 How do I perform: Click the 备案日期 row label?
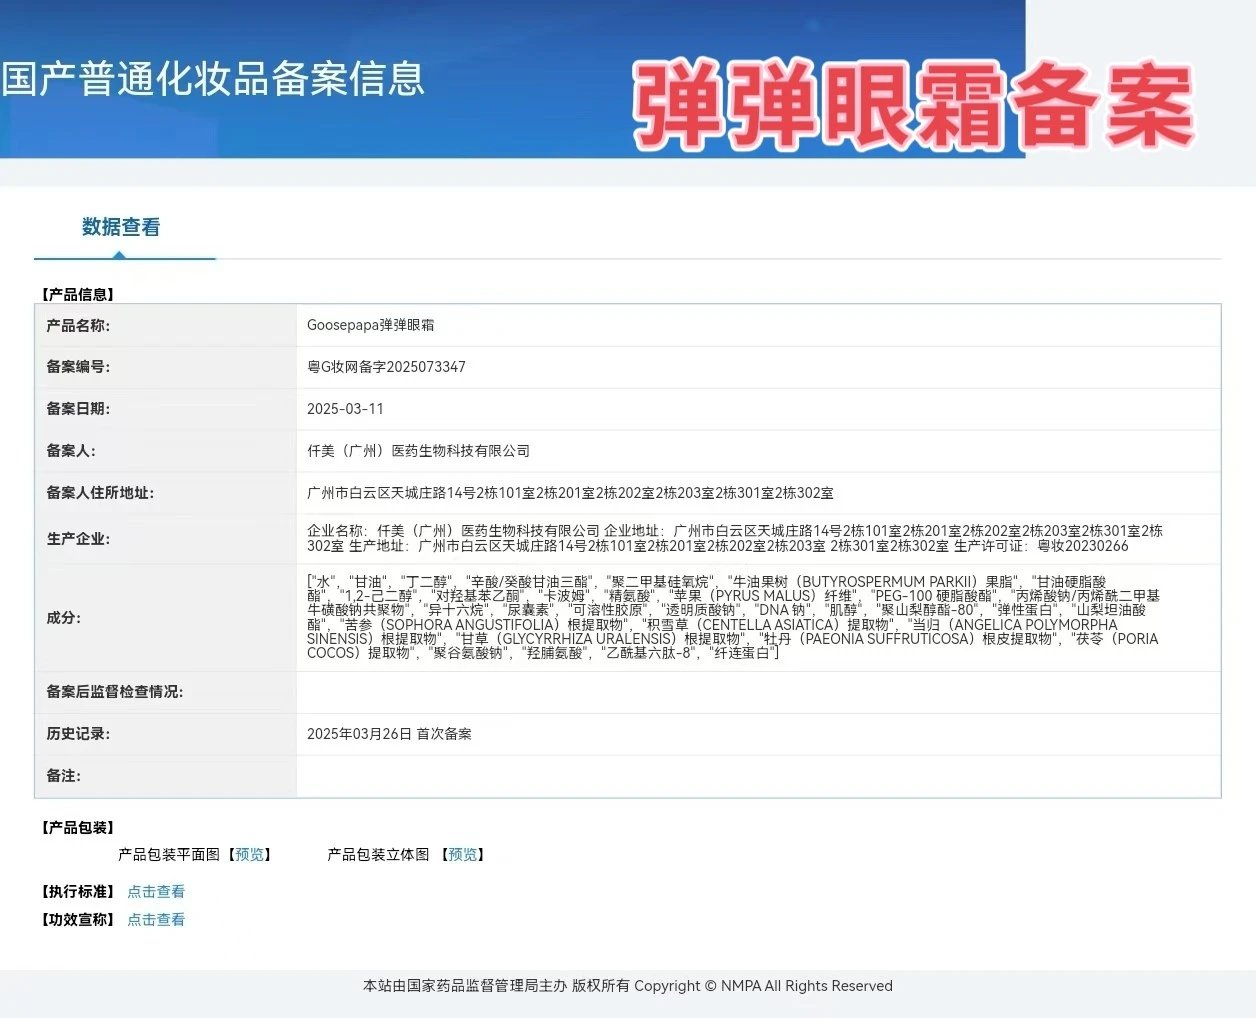78,409
